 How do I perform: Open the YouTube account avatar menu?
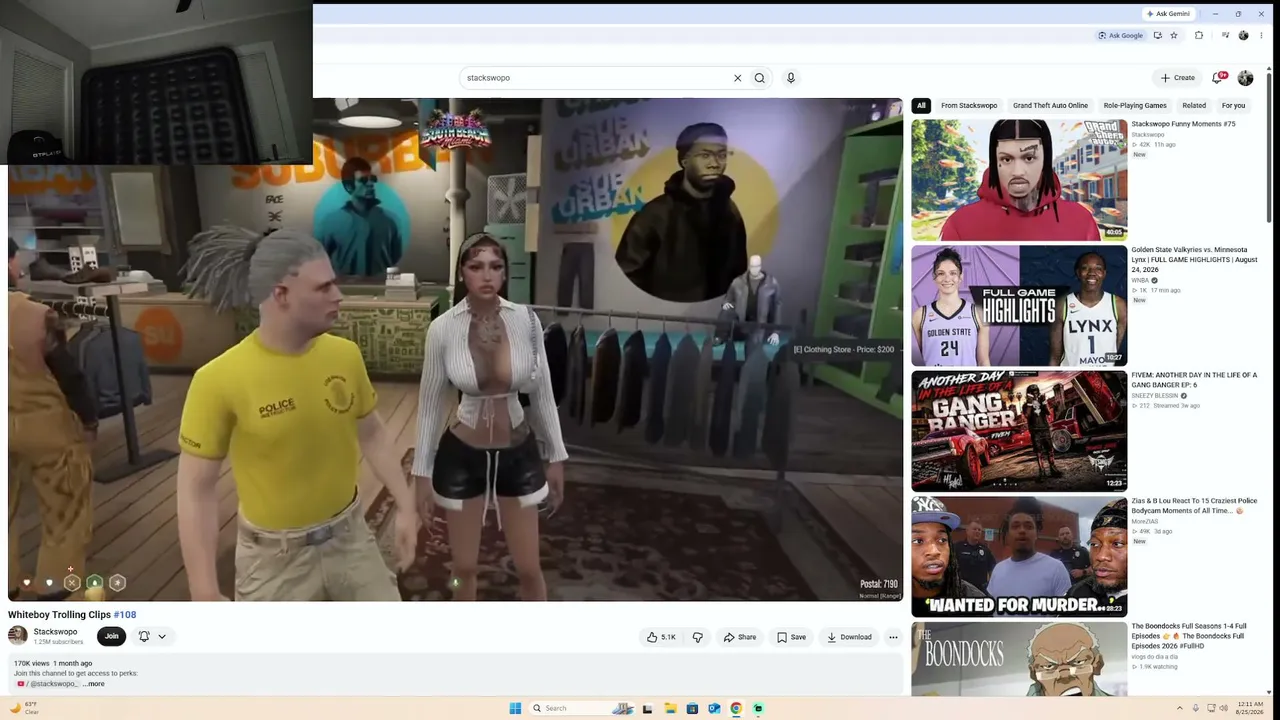click(x=1245, y=78)
